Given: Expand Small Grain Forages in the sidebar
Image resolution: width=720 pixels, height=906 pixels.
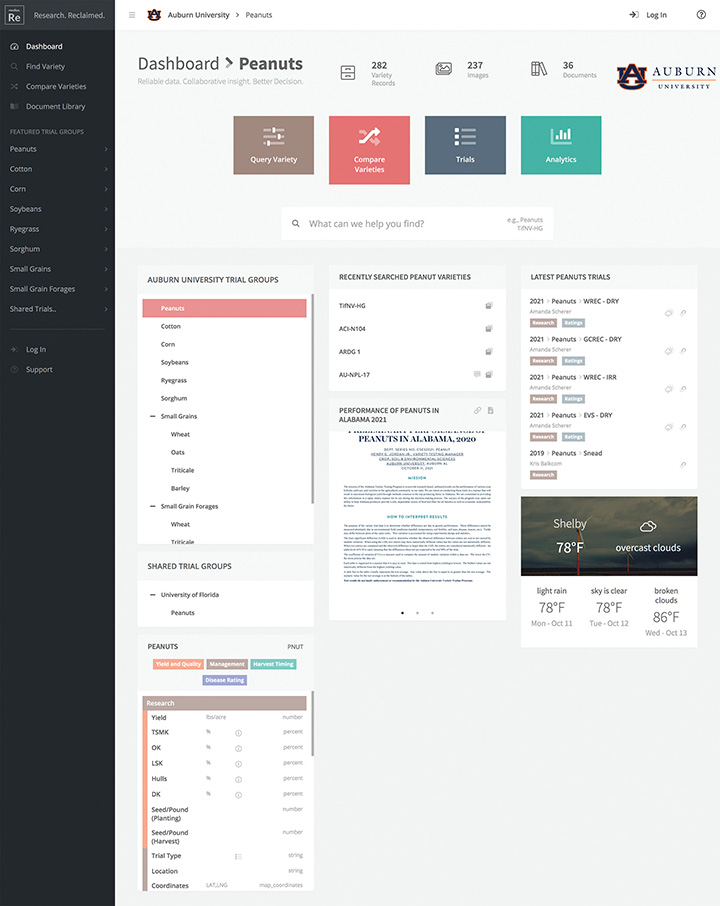Looking at the screenshot, I should pyautogui.click(x=106, y=289).
